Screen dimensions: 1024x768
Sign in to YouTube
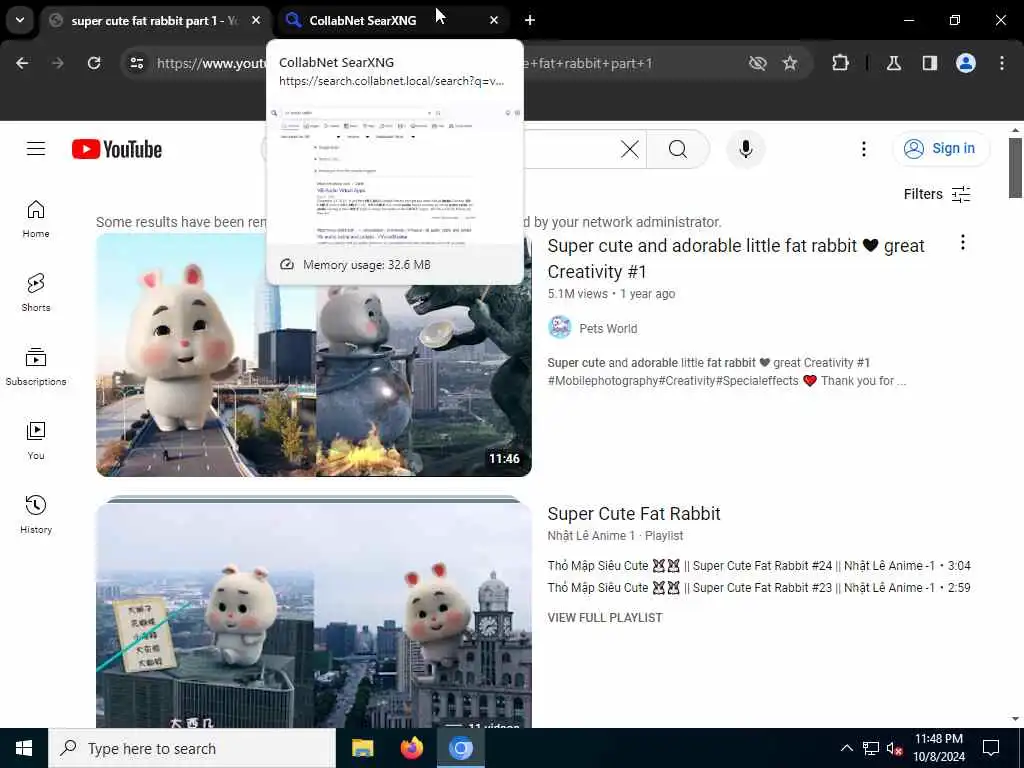tap(941, 148)
